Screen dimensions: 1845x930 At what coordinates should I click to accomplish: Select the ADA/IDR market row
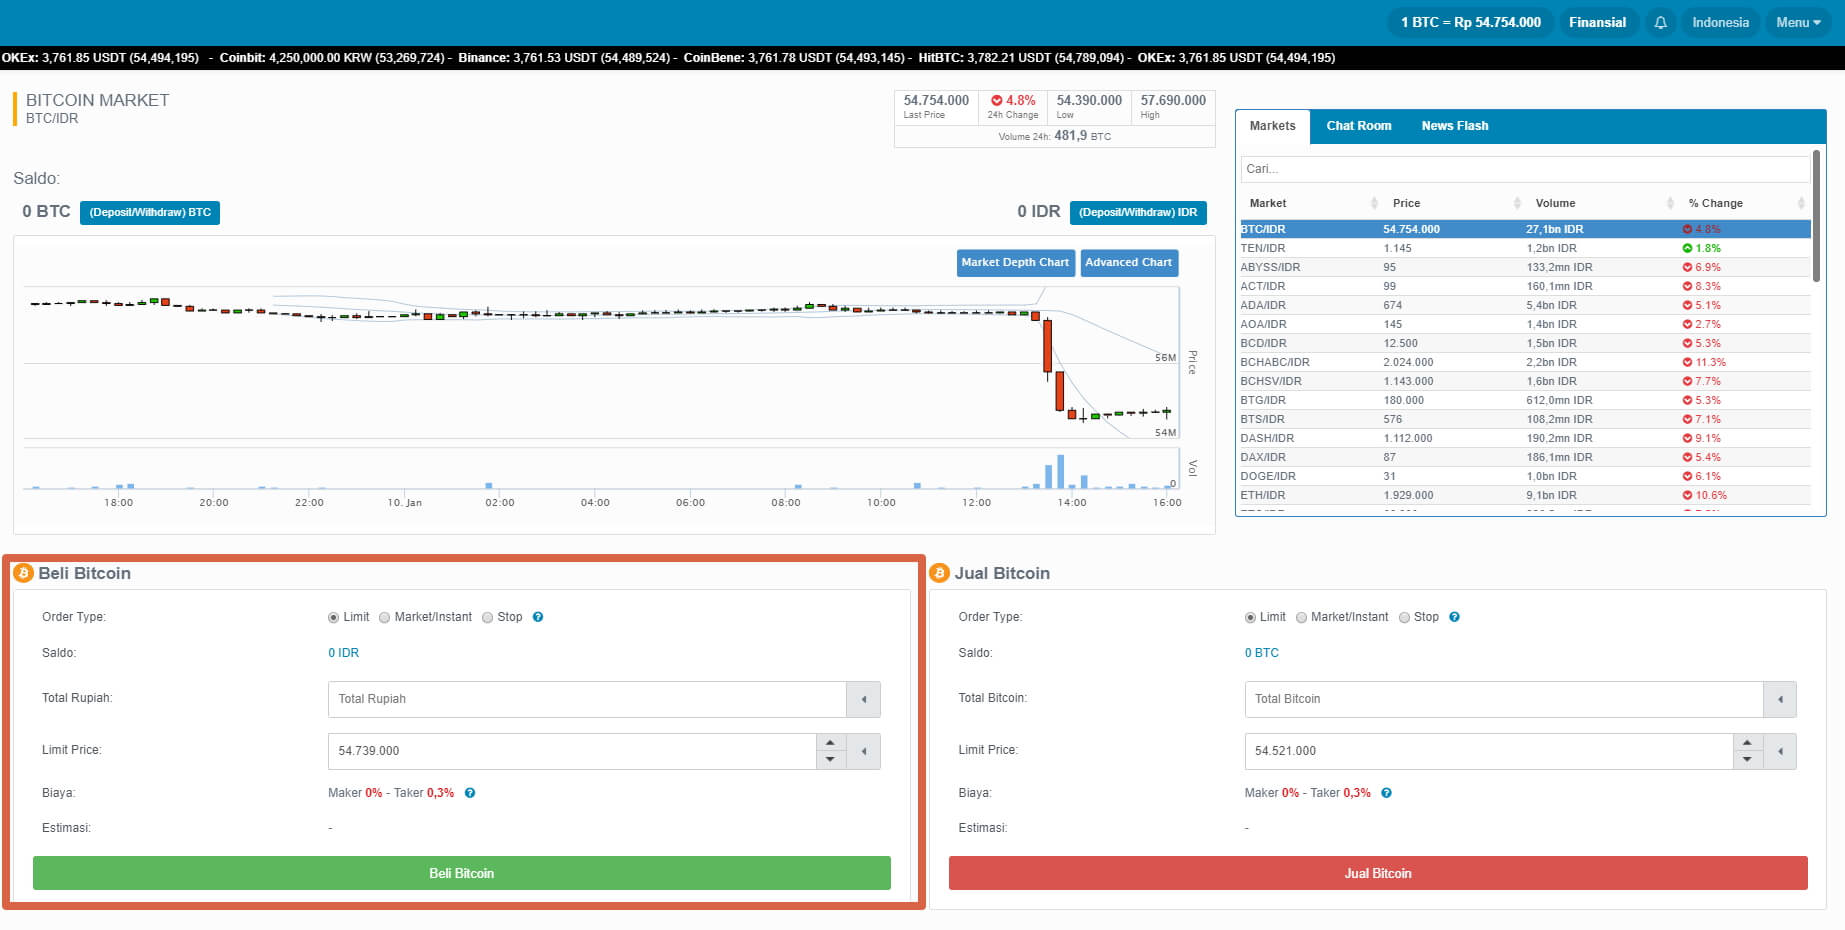tap(1525, 305)
